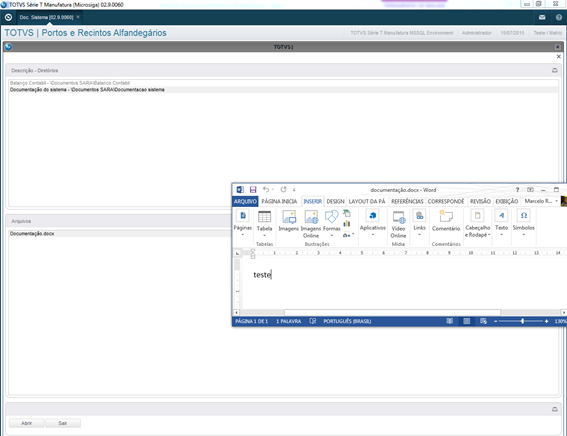567x436 pixels.
Task: Open the ARQUIVO tab in Word
Action: 245,201
